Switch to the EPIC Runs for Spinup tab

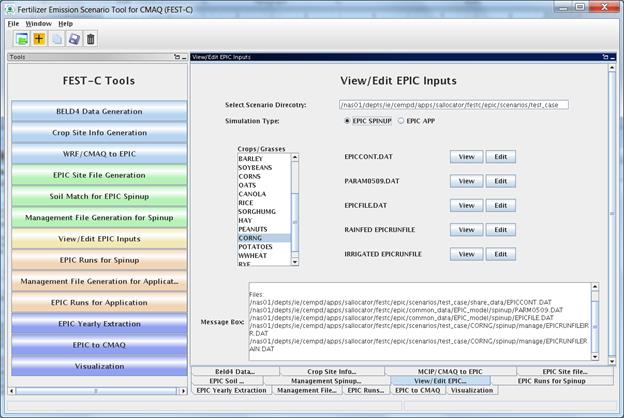pos(552,381)
